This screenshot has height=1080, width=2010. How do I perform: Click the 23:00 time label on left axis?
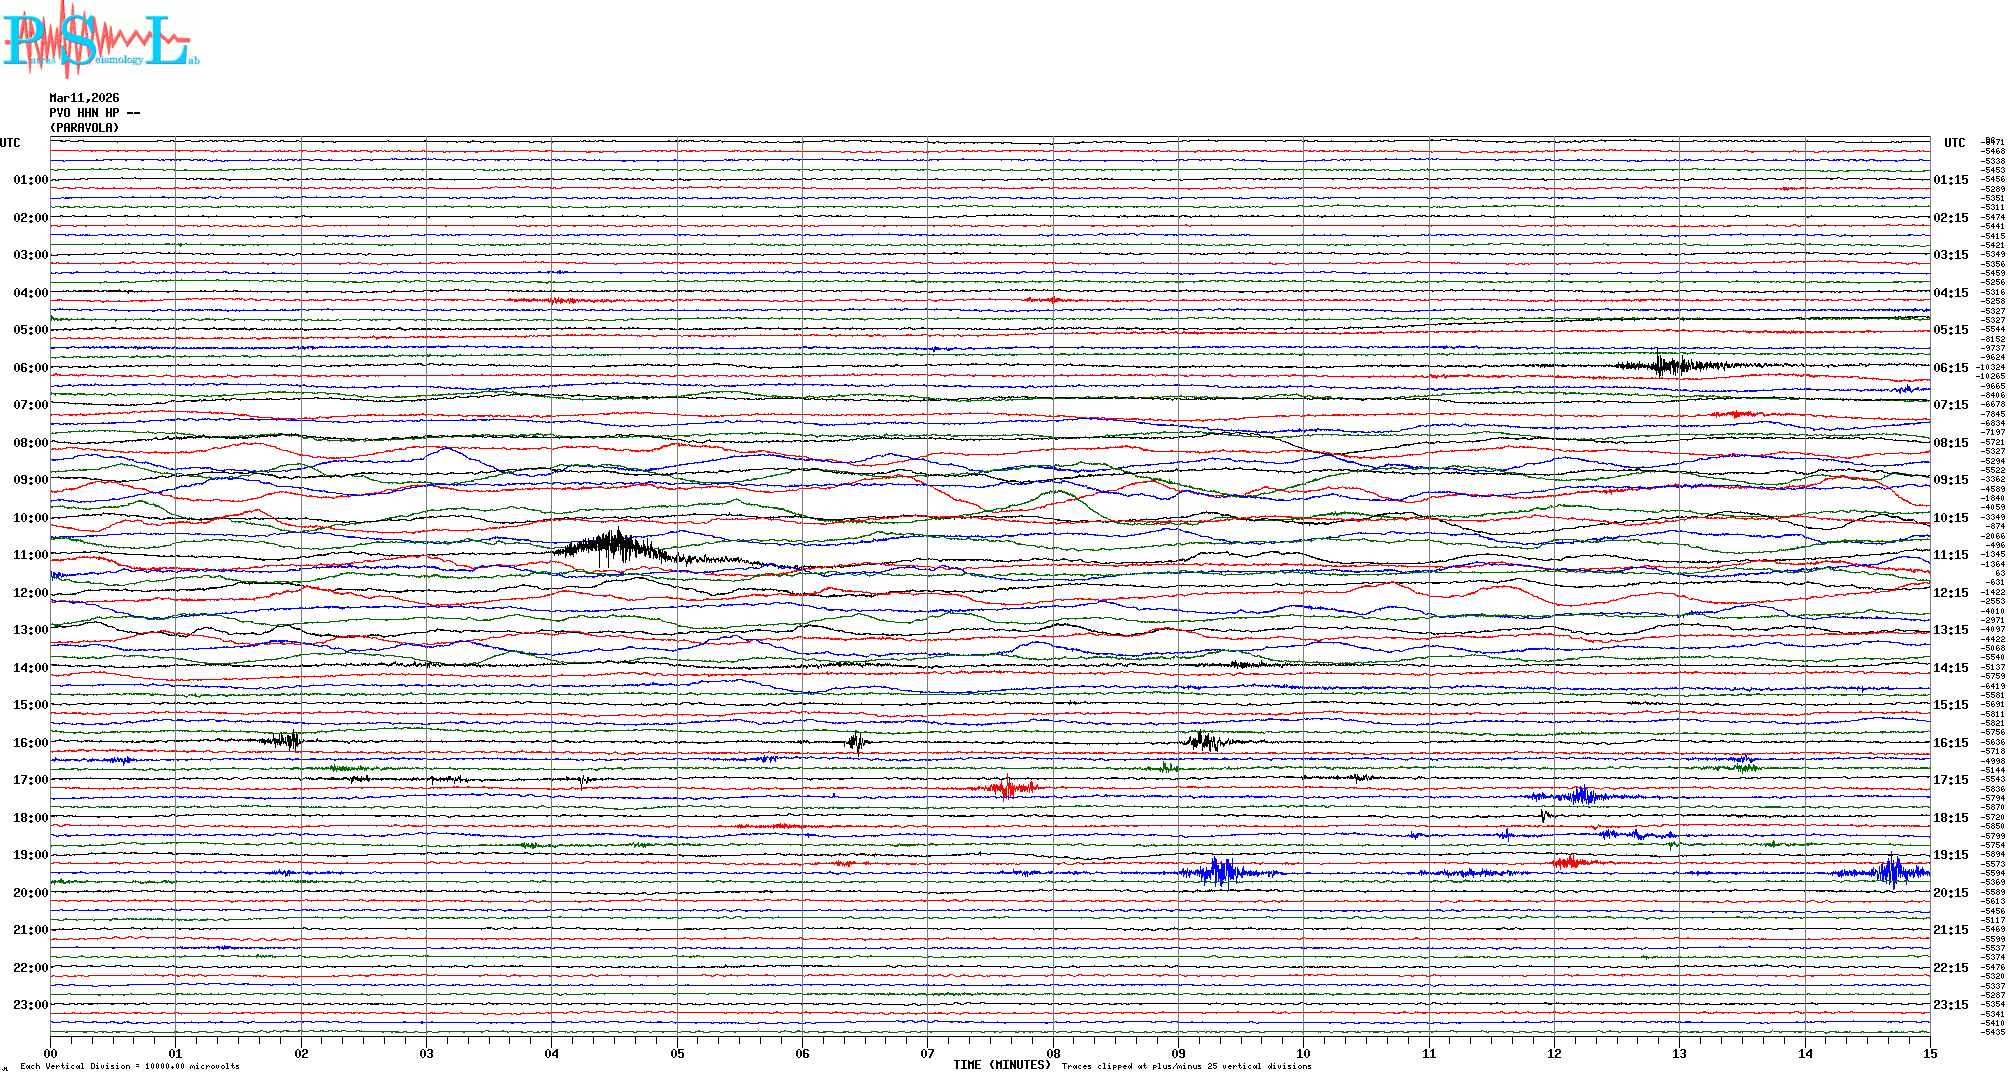pos(30,1005)
